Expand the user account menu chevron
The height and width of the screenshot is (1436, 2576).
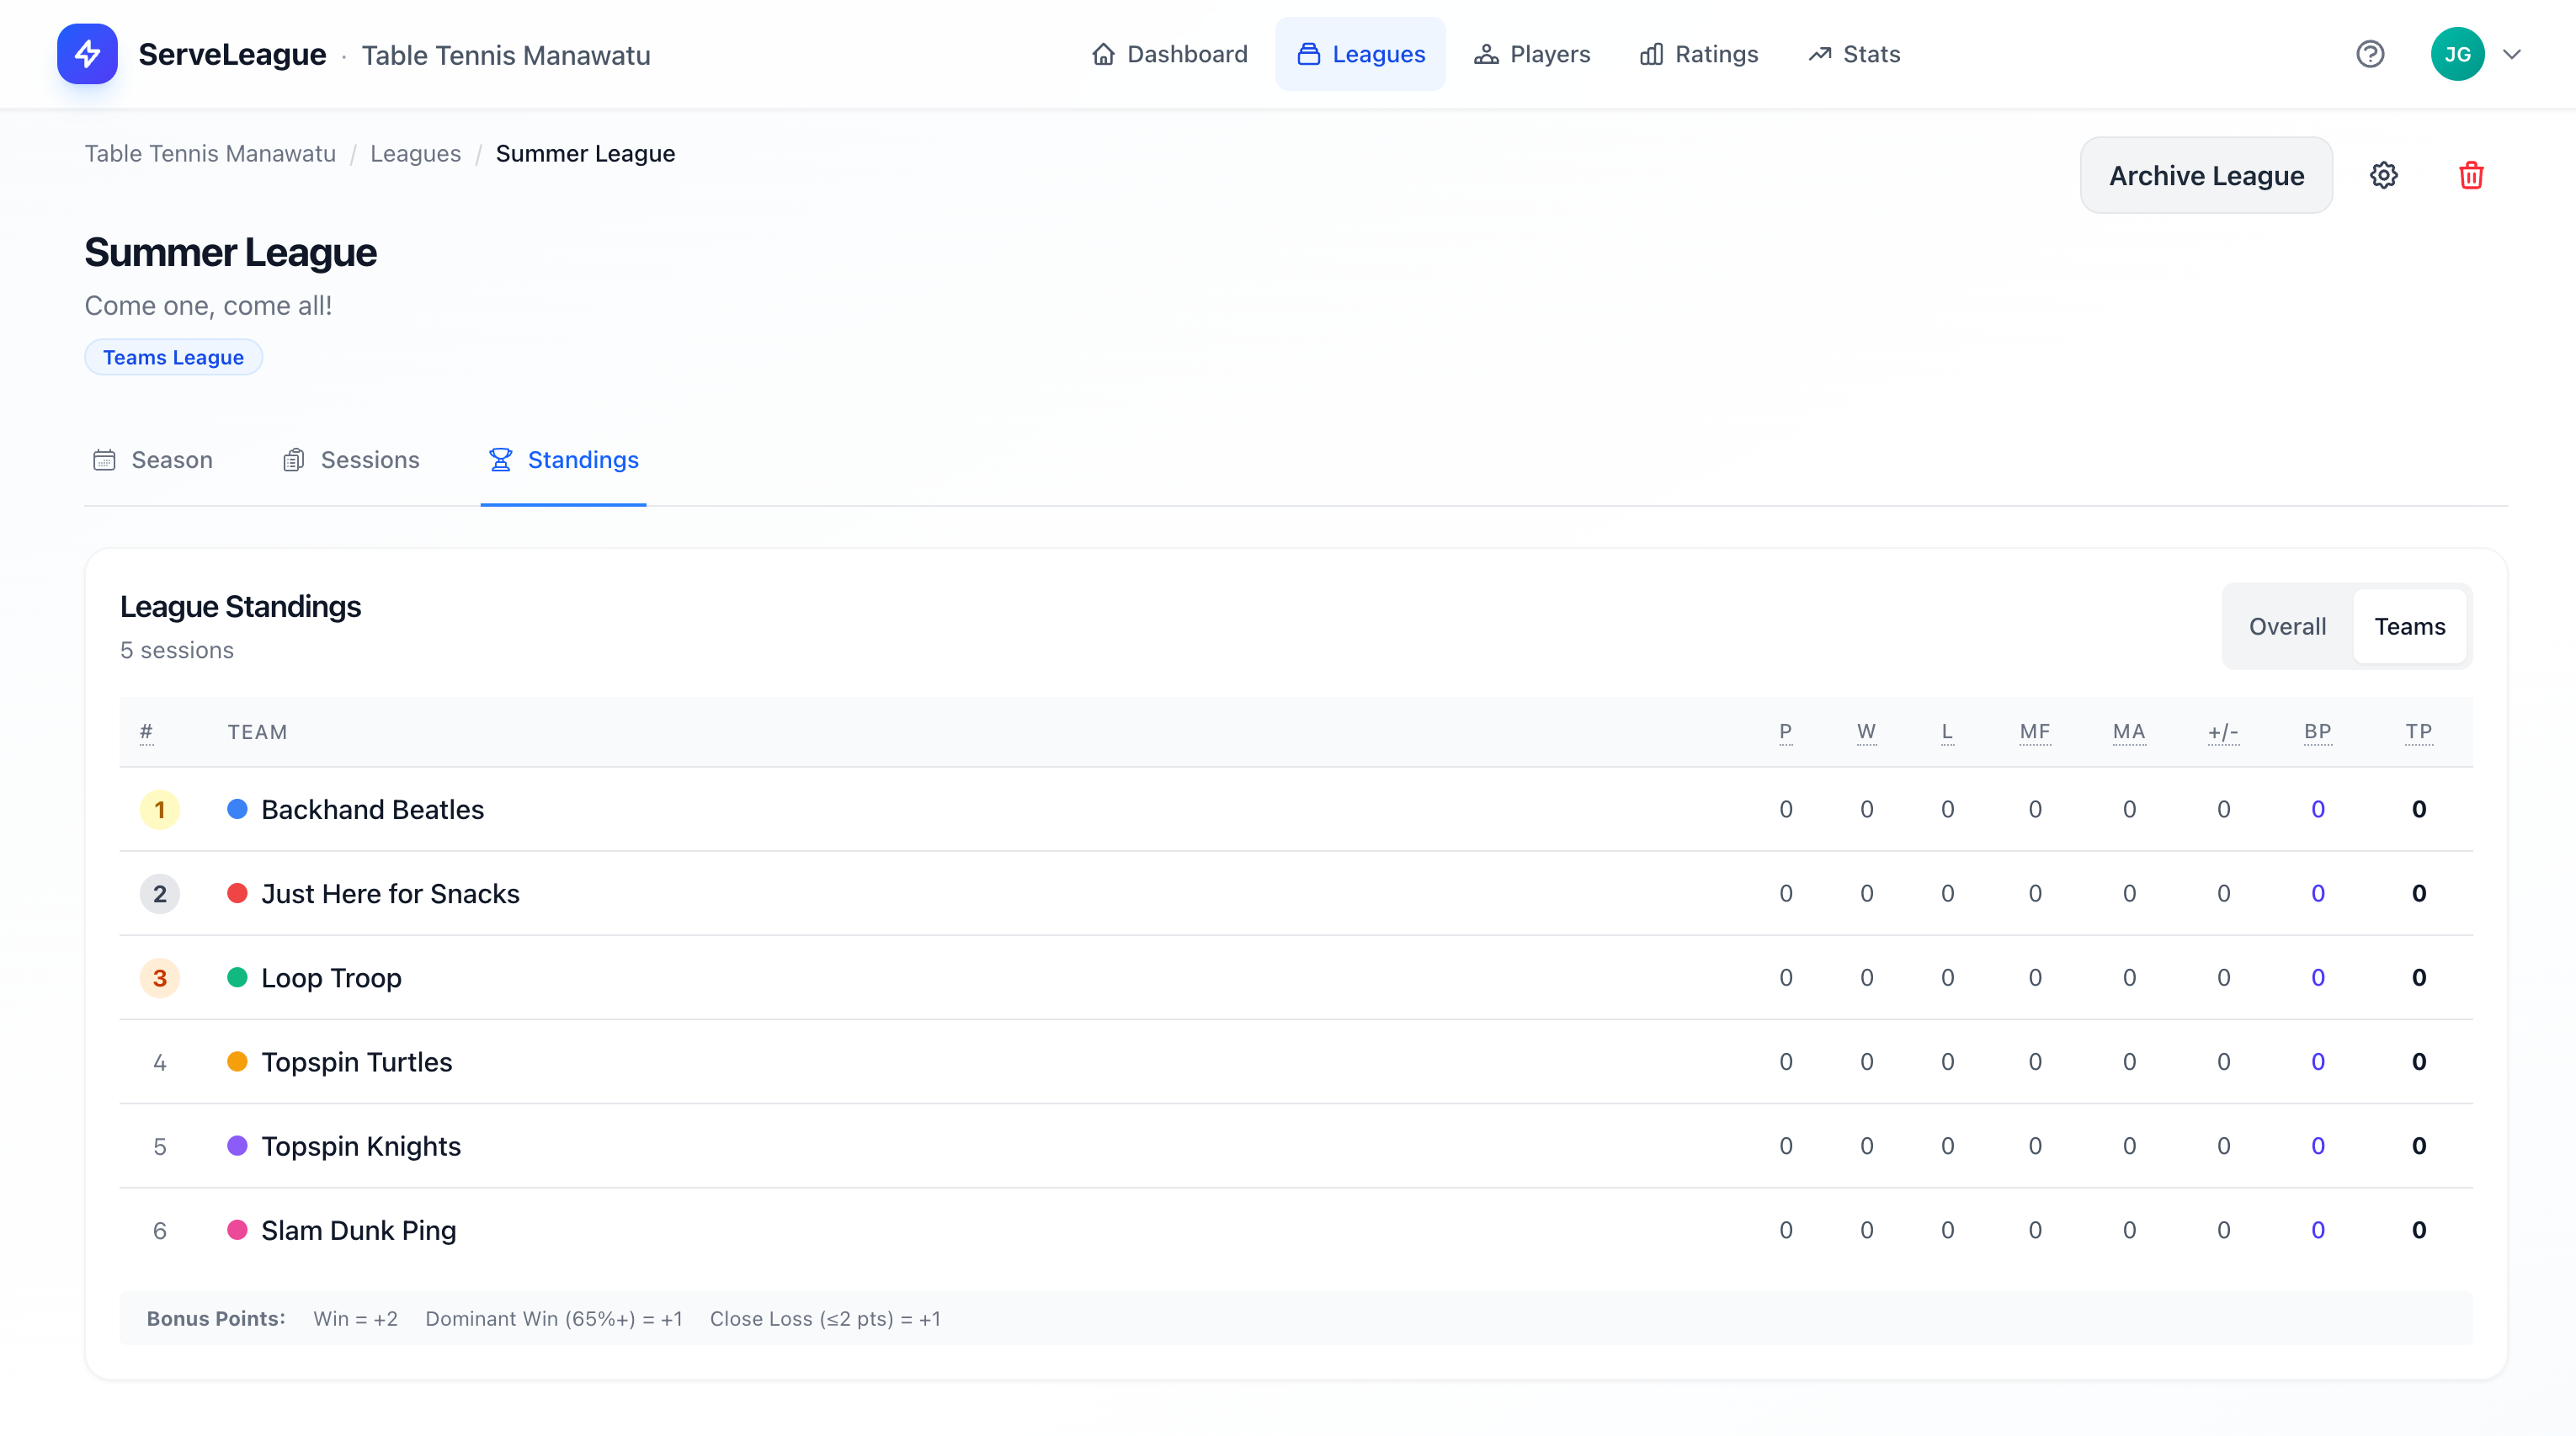pyautogui.click(x=2512, y=54)
